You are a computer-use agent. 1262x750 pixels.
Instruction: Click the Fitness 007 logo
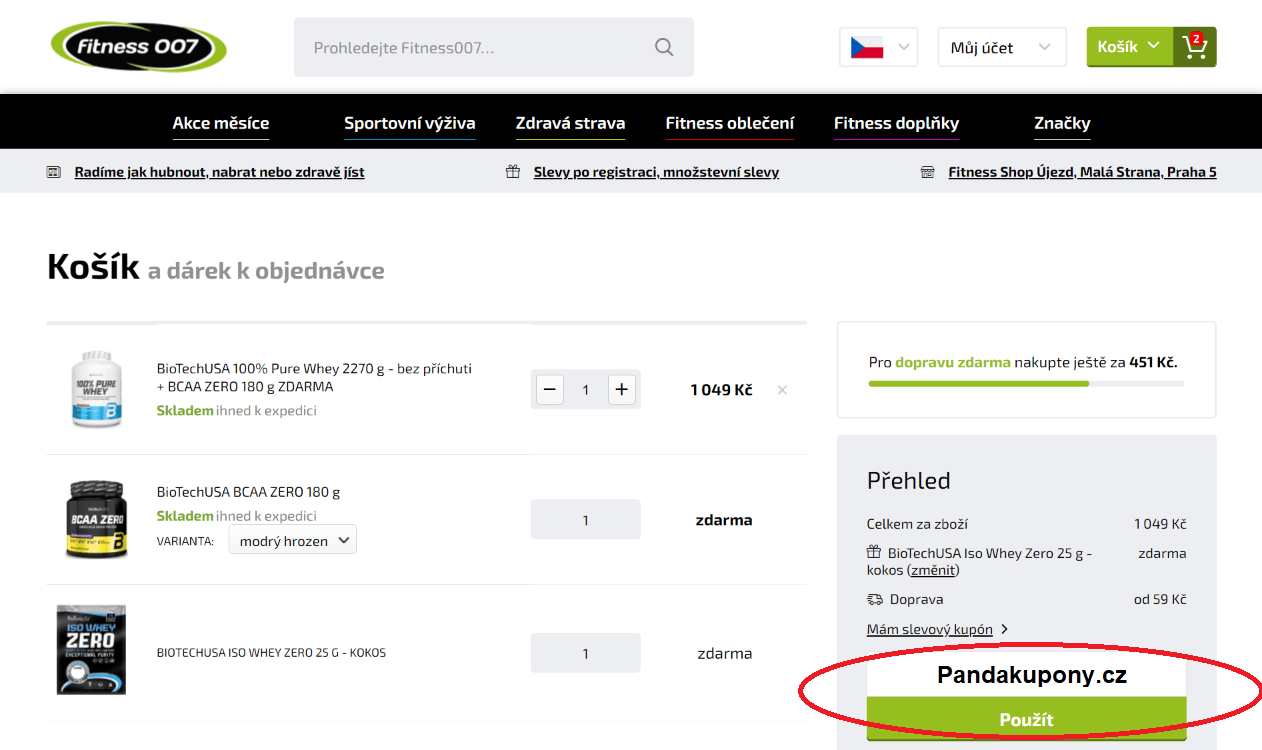click(x=138, y=47)
